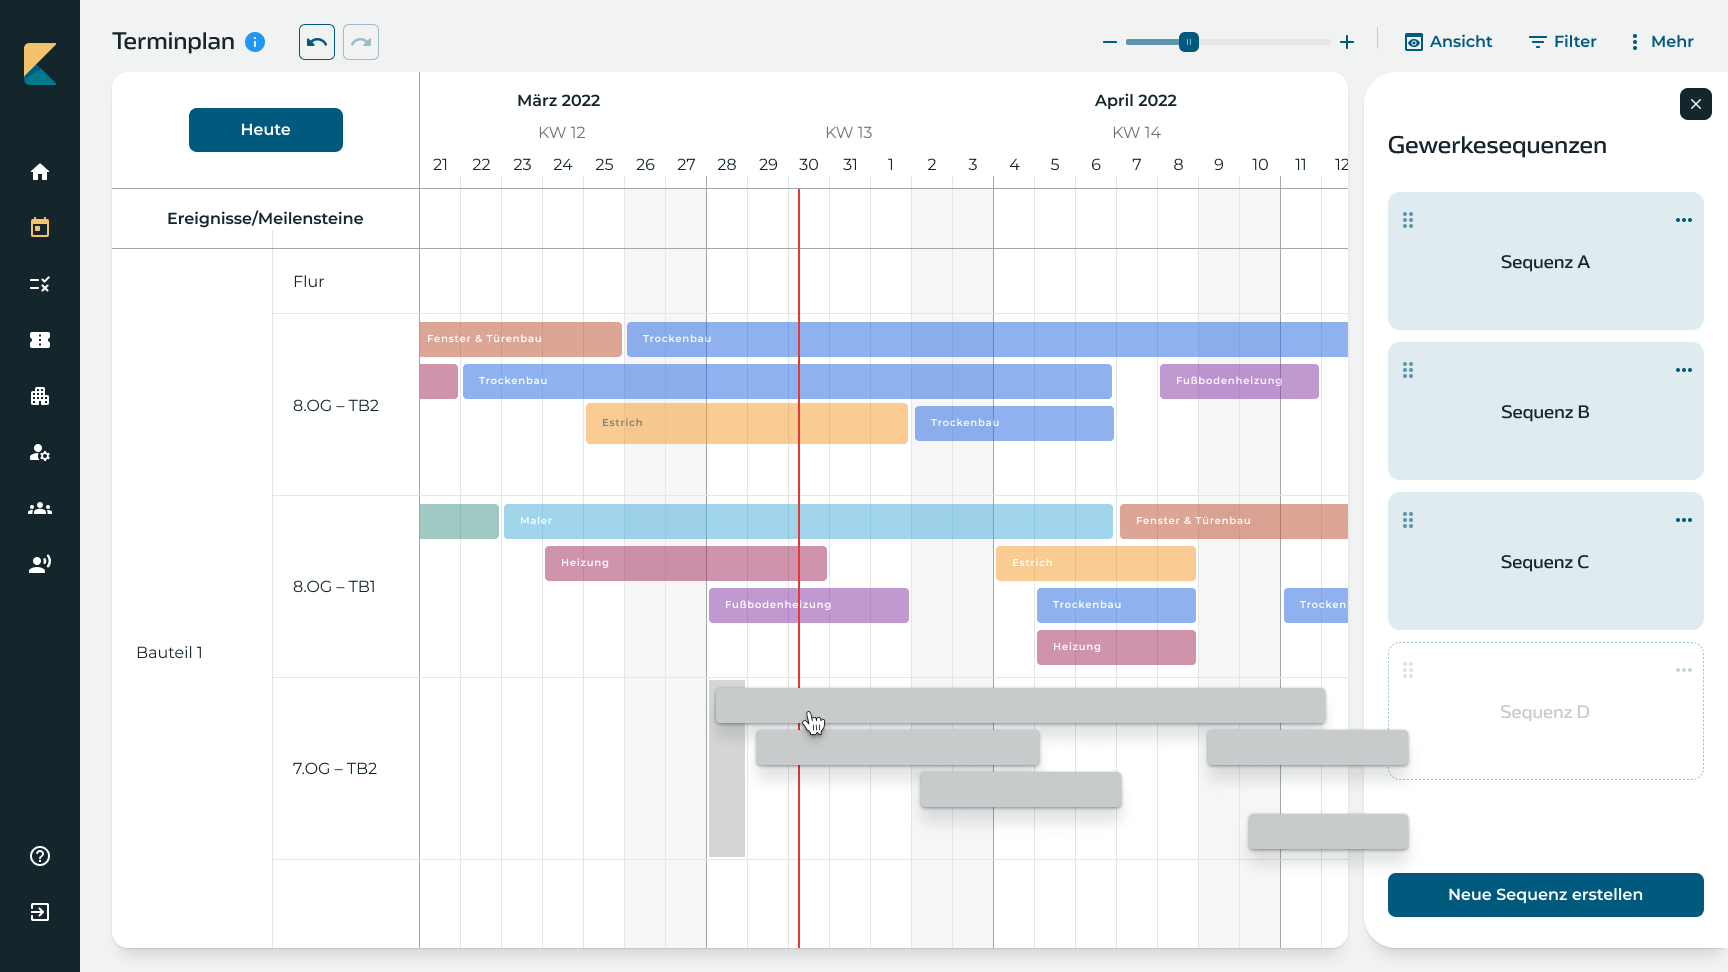Click the KW 13 week label
This screenshot has width=1728, height=972.
click(x=849, y=133)
